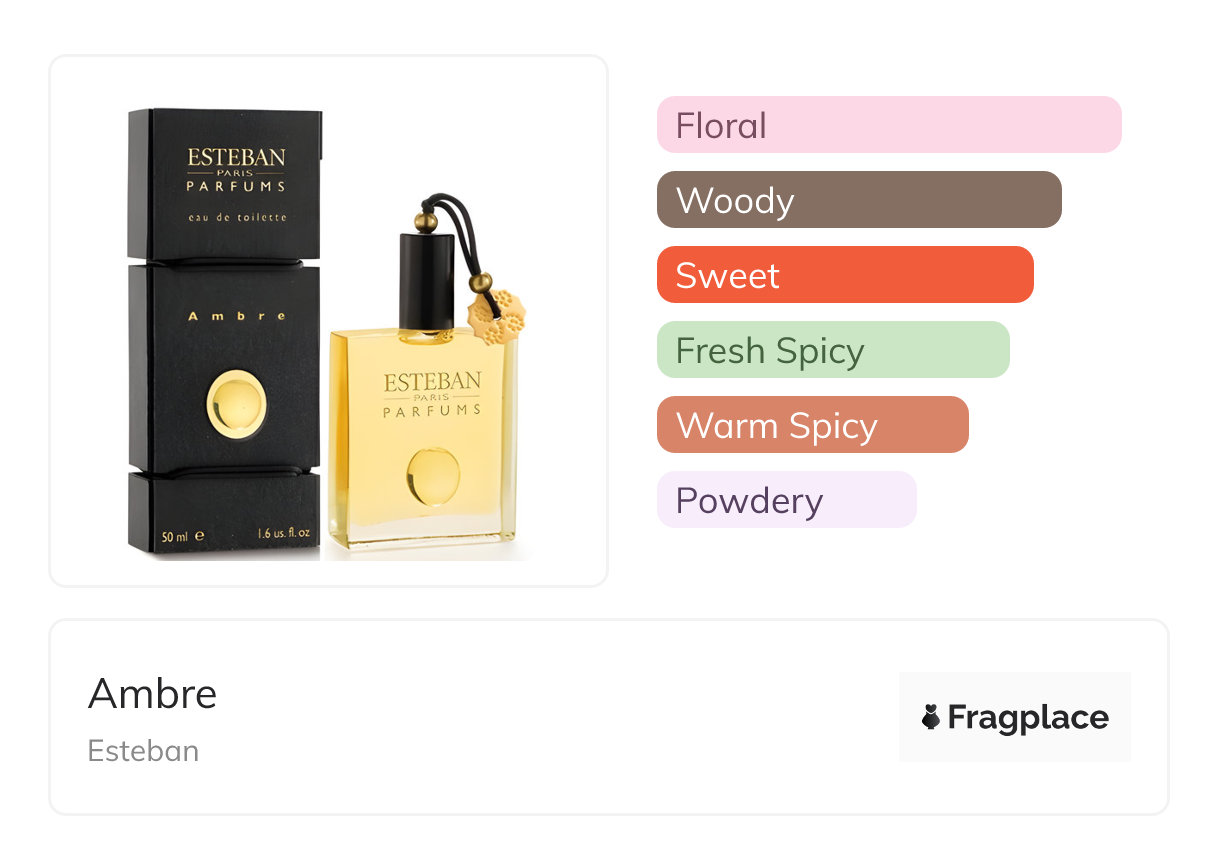
Task: Click the gold Ambre text on the box
Action: 237,316
